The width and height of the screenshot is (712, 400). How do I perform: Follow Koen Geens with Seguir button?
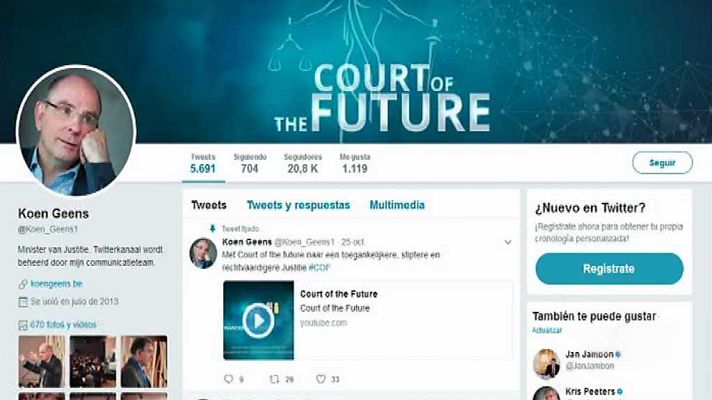pyautogui.click(x=662, y=163)
